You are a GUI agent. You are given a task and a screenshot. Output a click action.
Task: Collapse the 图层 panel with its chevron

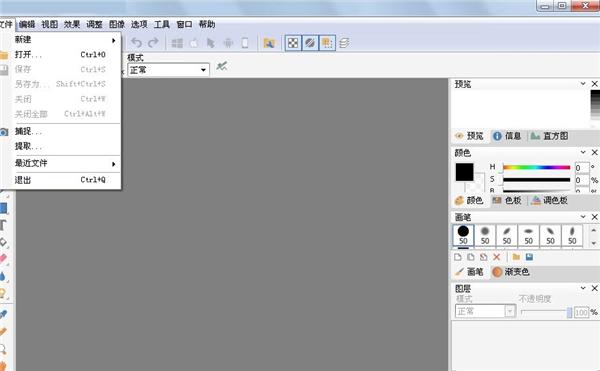pos(583,288)
